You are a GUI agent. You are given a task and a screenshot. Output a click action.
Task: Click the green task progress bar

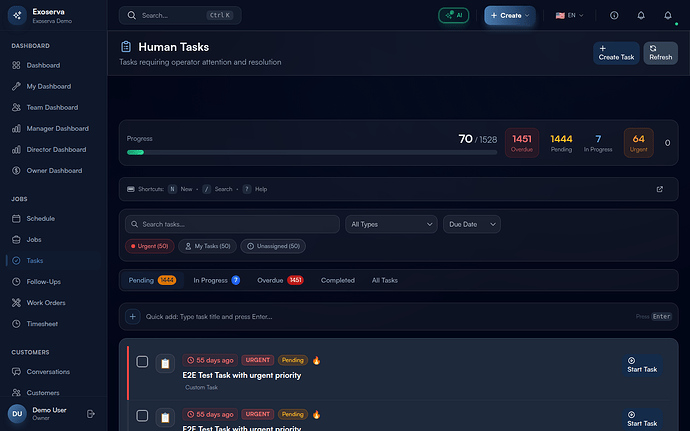tap(135, 153)
